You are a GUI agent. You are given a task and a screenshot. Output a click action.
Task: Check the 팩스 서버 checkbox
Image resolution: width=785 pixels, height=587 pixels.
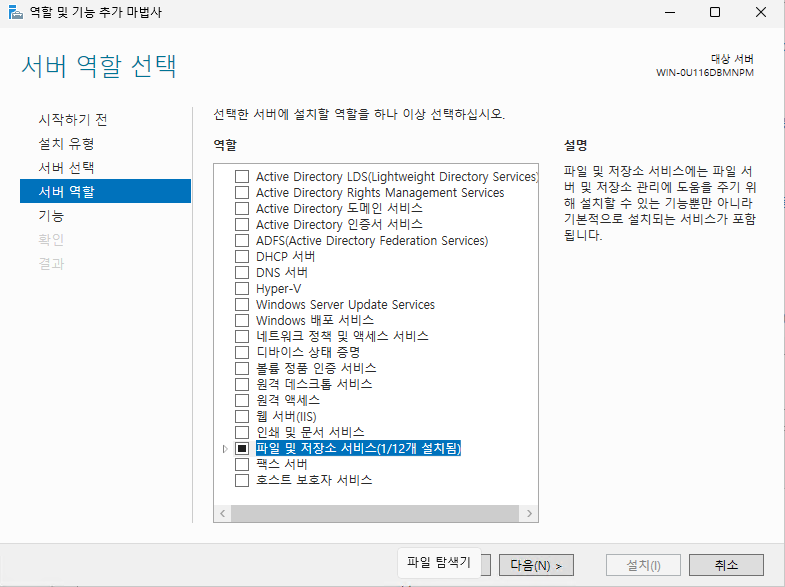click(242, 464)
